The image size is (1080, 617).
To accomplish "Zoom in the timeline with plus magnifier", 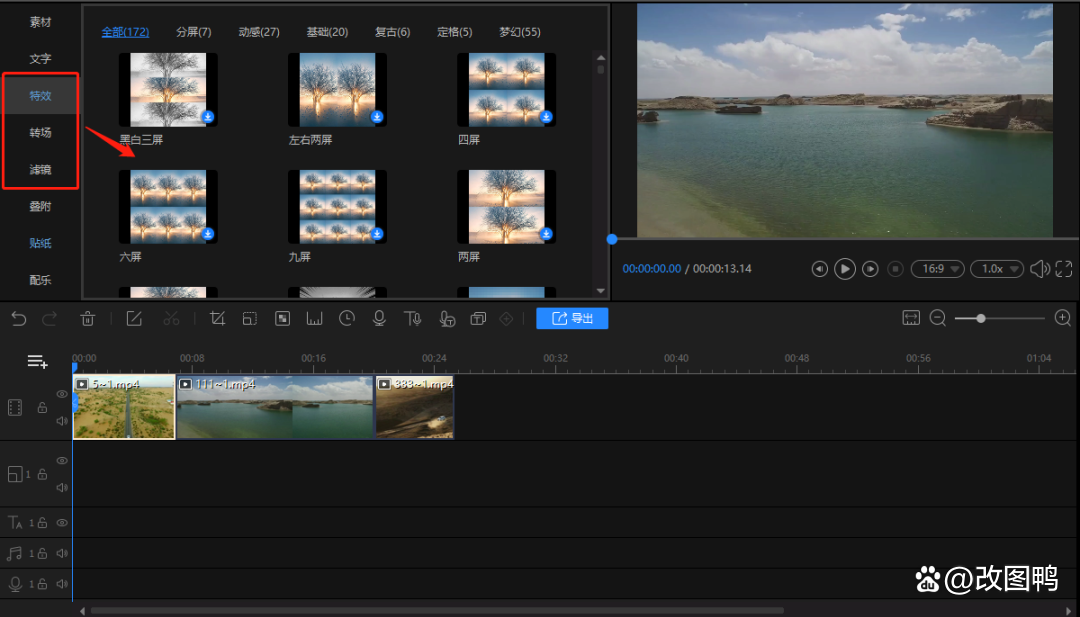I will (x=1063, y=318).
